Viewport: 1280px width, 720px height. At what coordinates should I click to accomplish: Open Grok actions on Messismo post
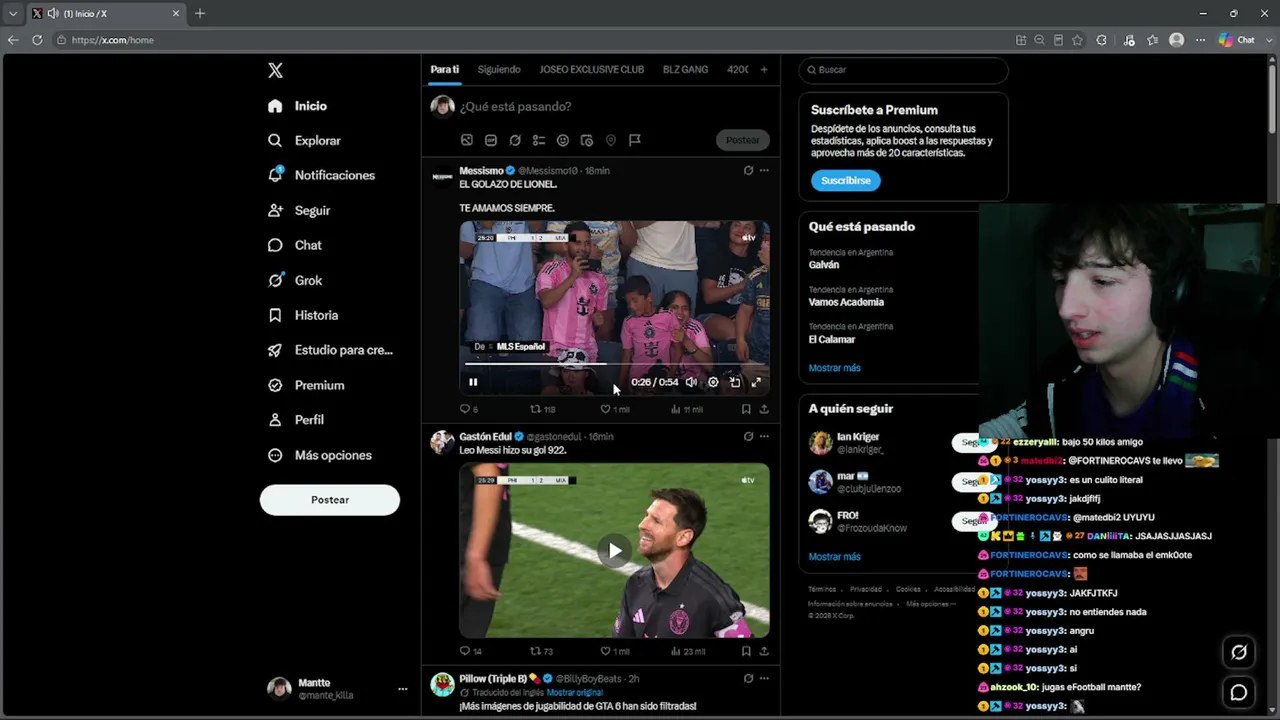(748, 171)
